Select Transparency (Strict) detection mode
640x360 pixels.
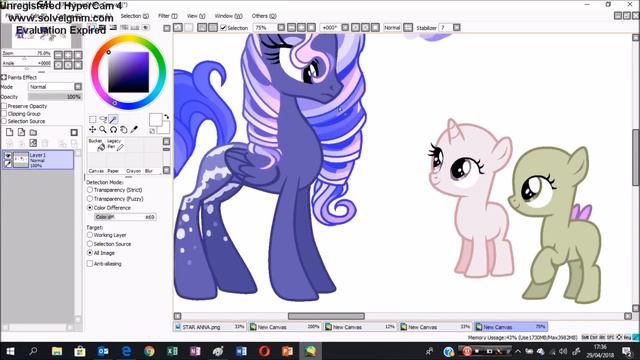point(90,190)
